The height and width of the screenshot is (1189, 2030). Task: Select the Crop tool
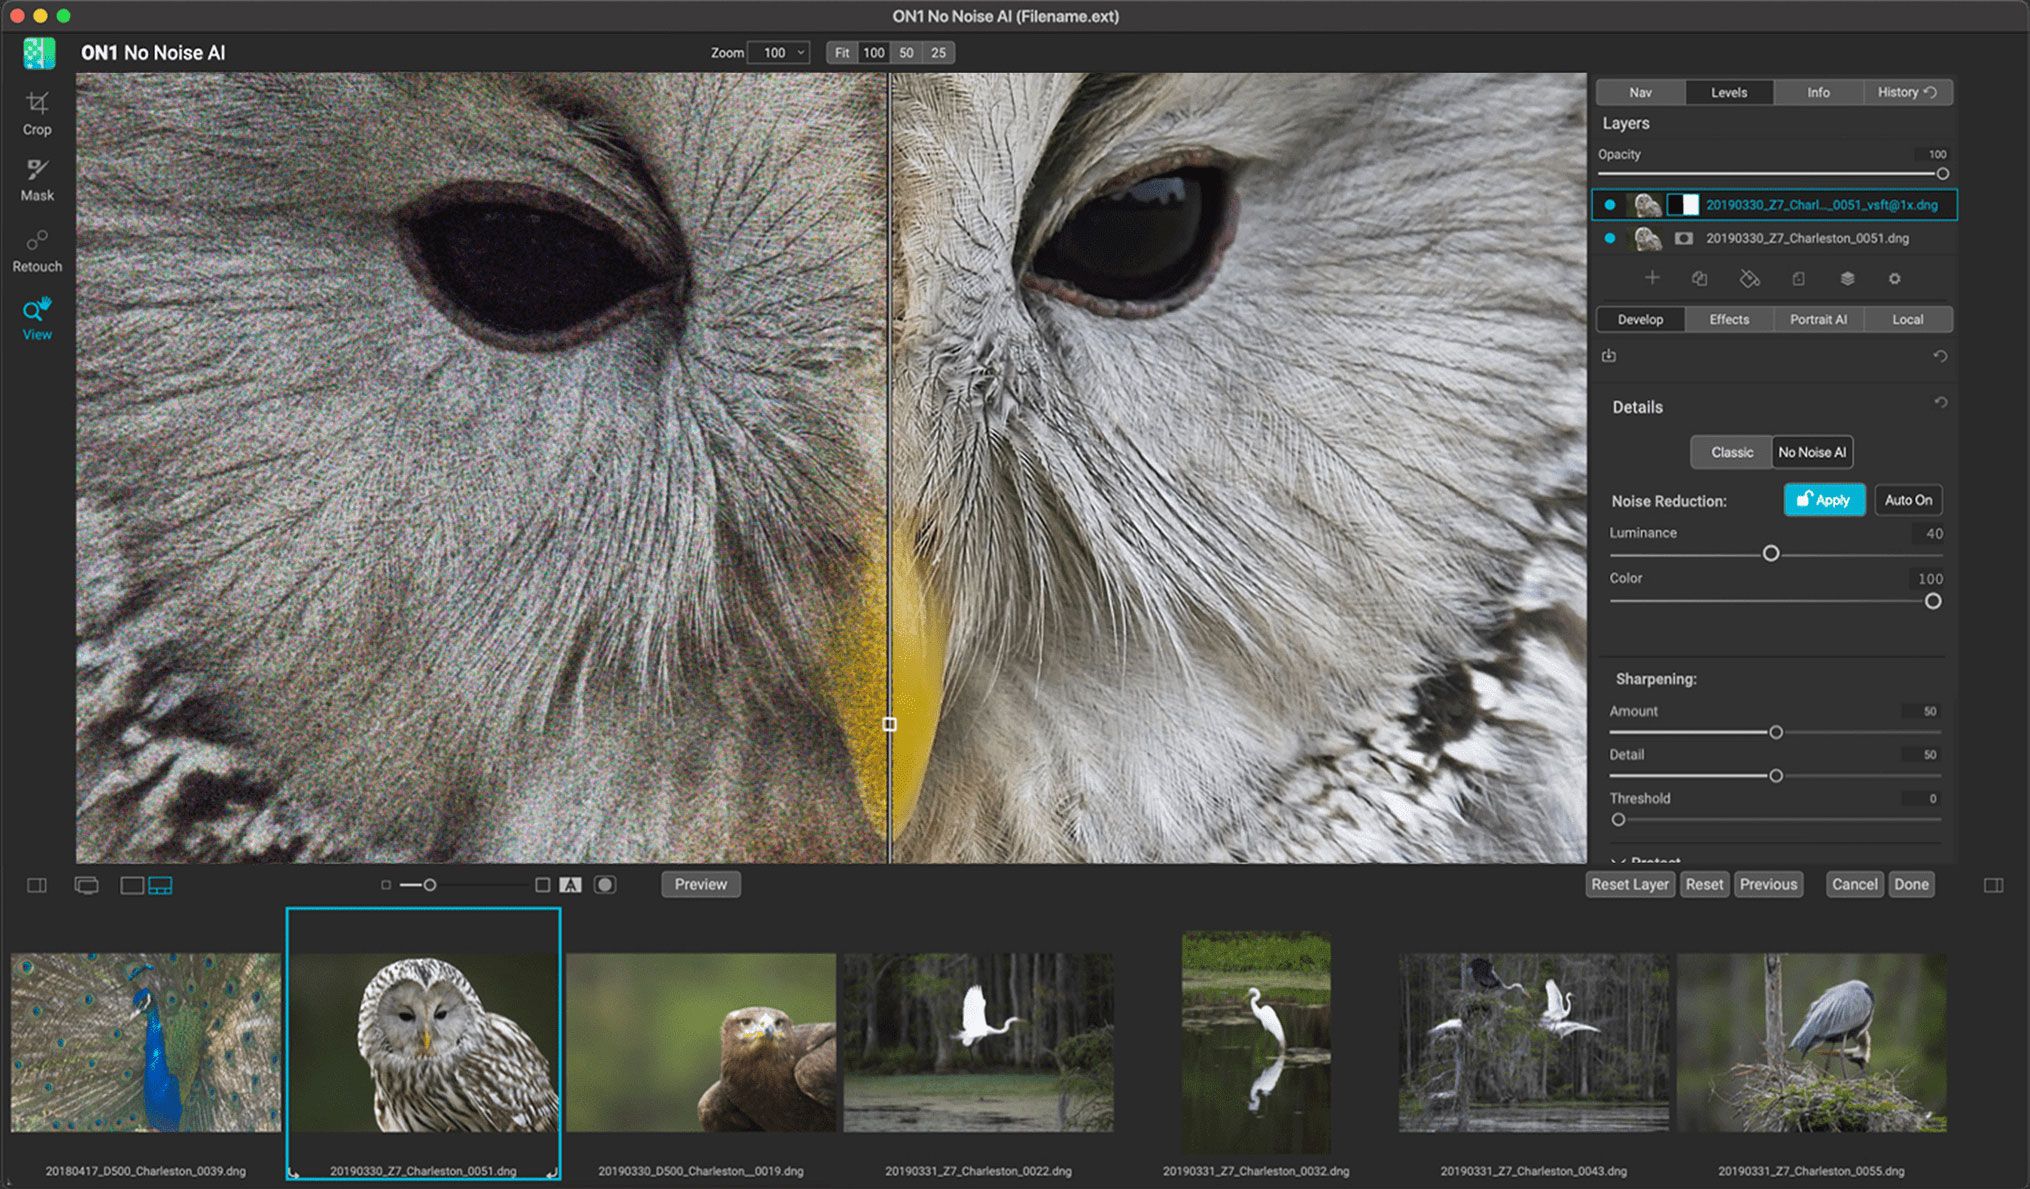tap(37, 110)
